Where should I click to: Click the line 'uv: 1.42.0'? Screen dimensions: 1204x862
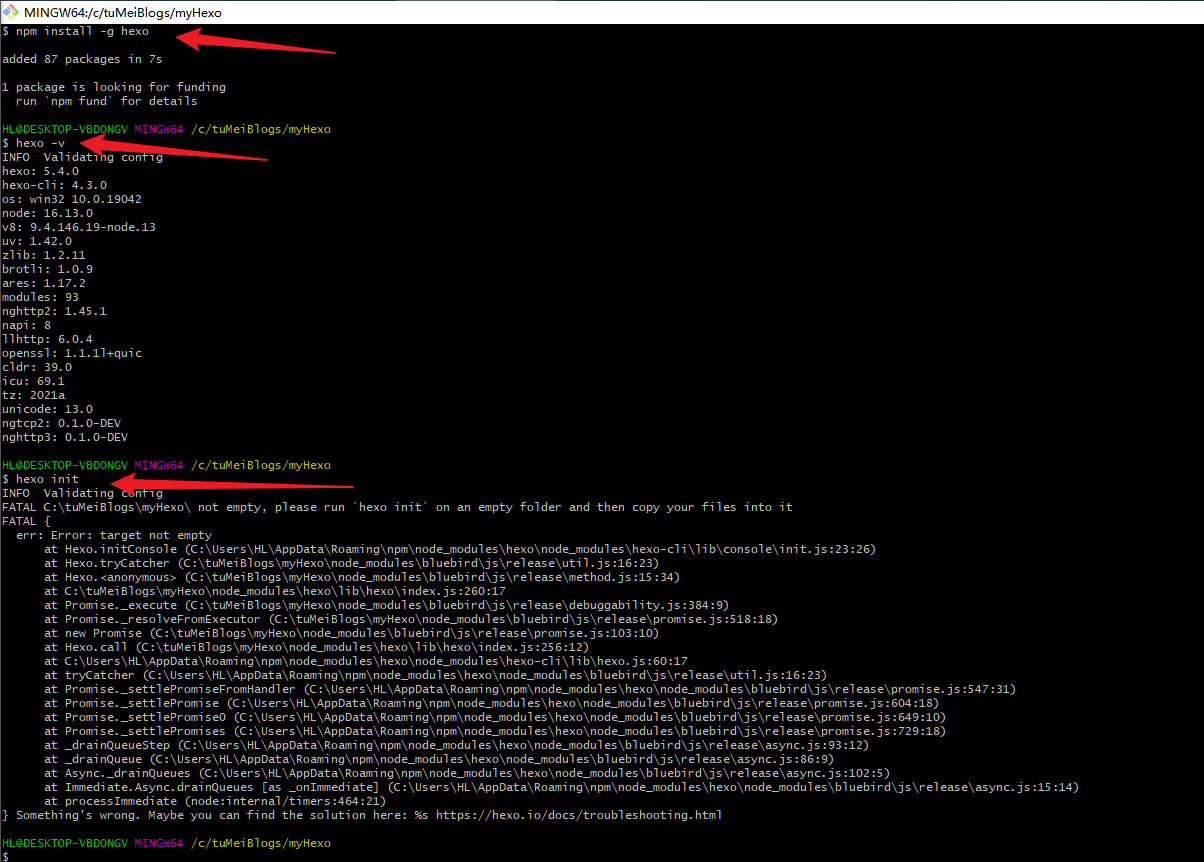(x=37, y=241)
